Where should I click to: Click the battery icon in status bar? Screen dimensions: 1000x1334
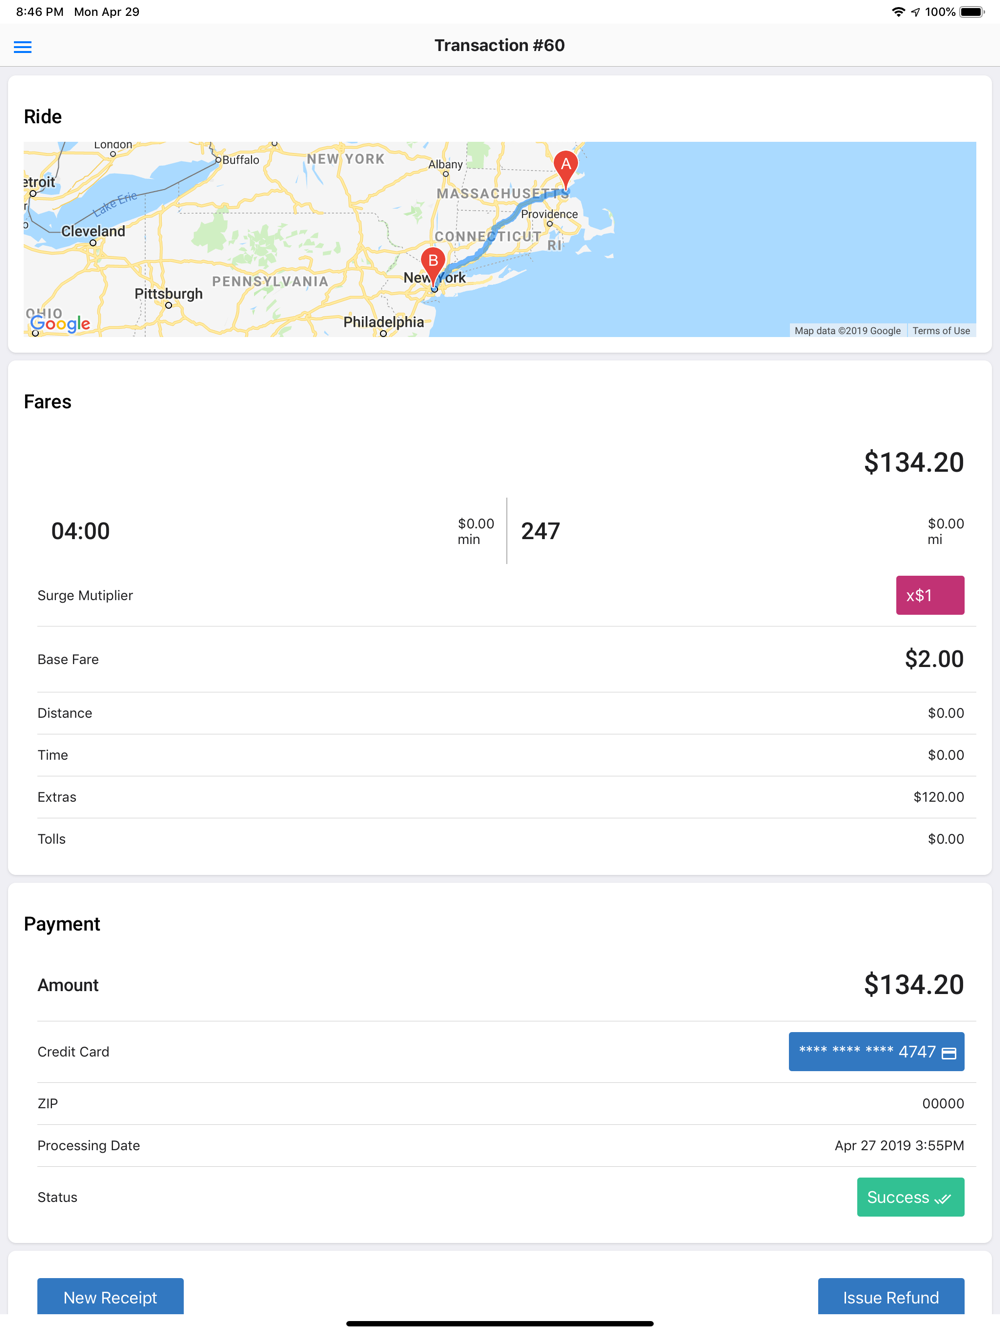[971, 12]
